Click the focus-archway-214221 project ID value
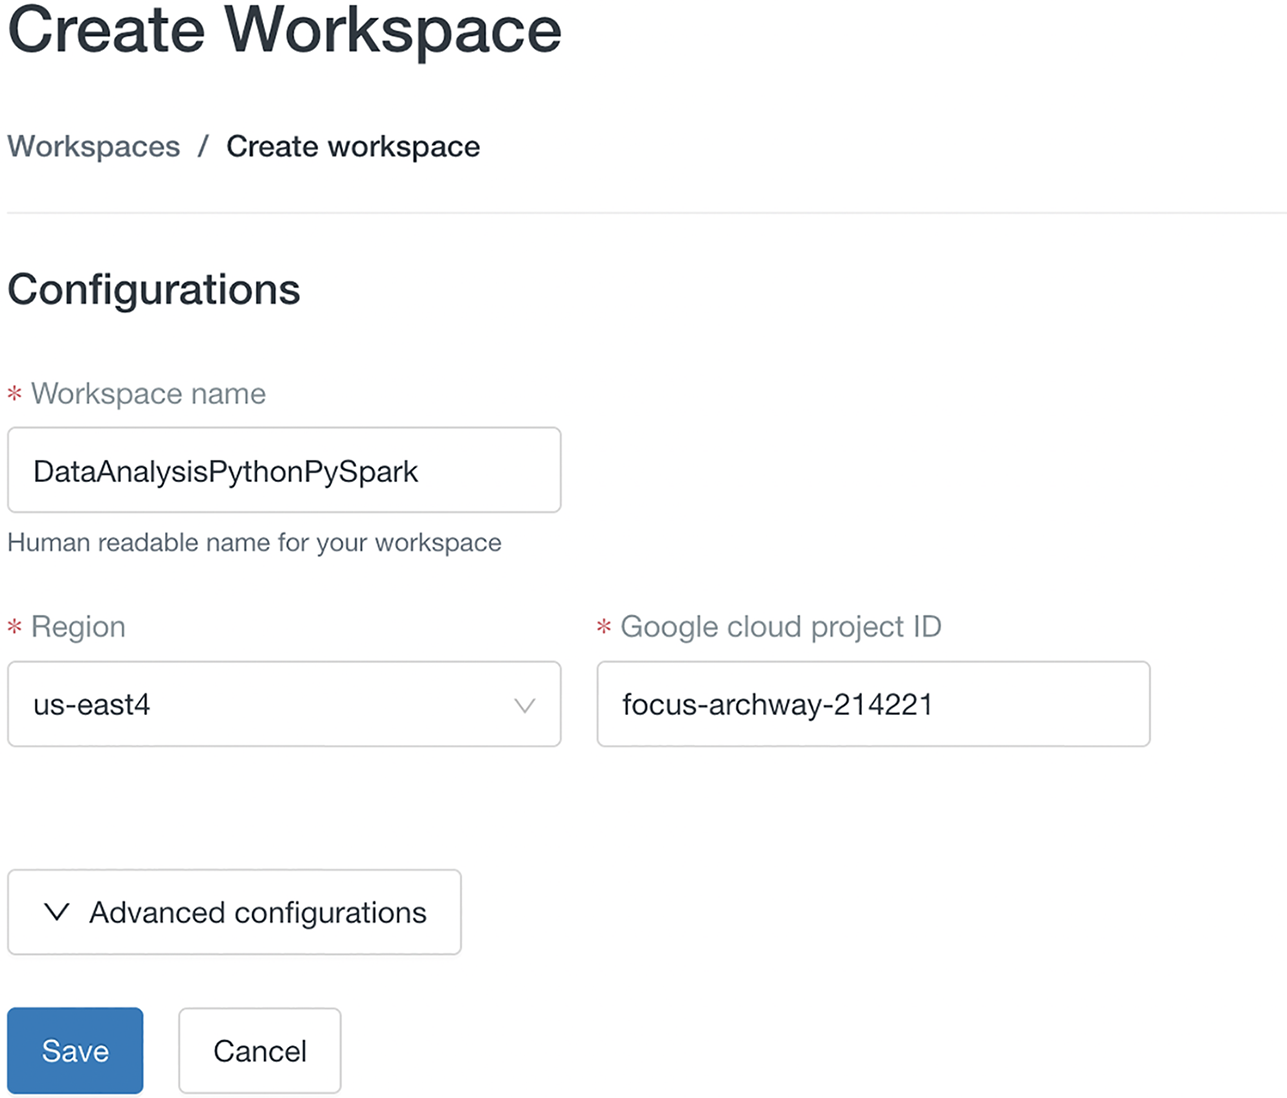The height and width of the screenshot is (1098, 1287). coord(777,705)
